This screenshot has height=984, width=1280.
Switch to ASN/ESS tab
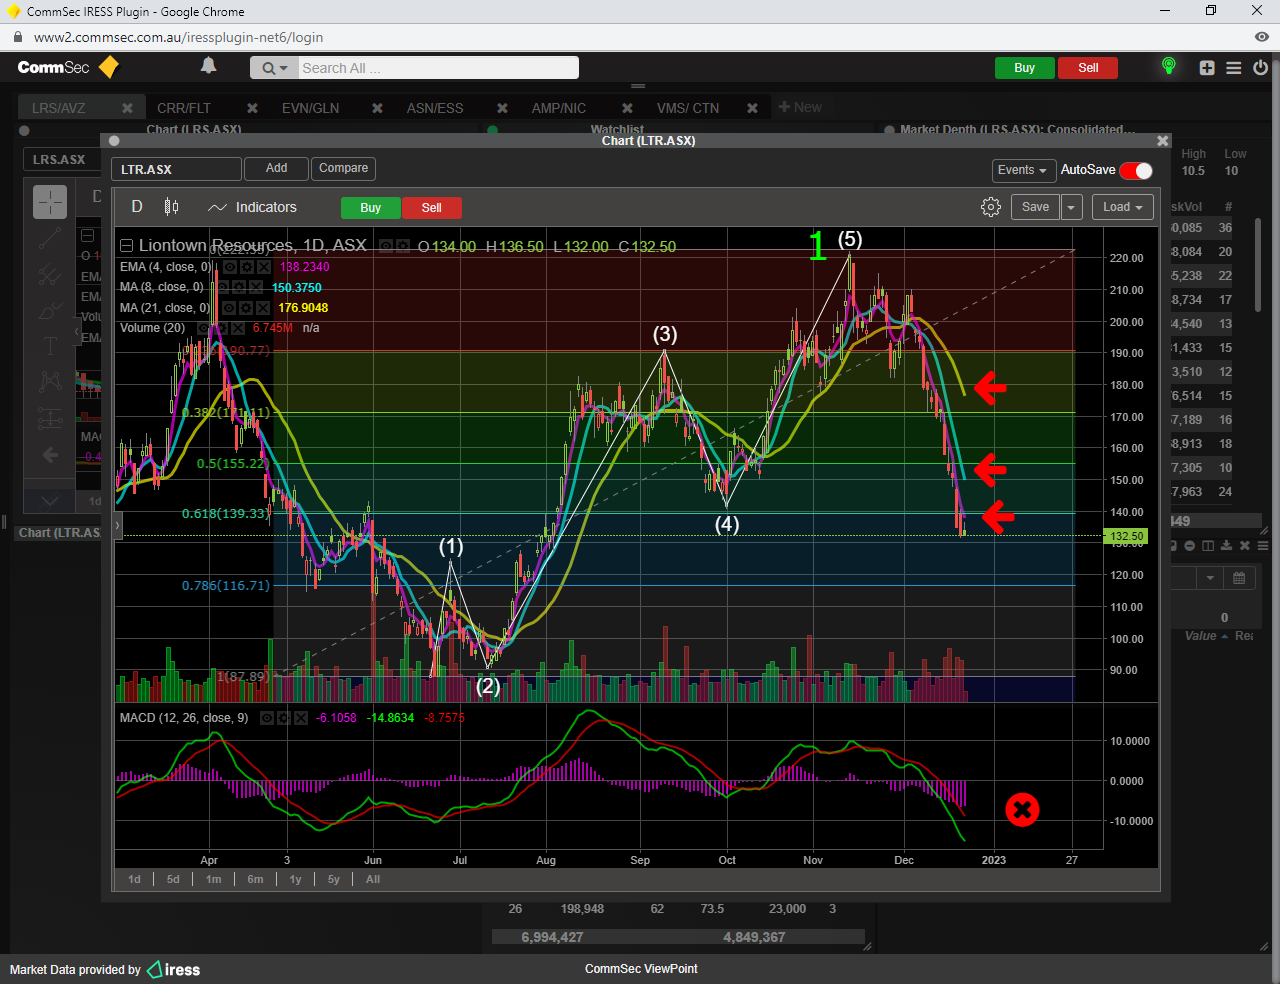[x=435, y=108]
